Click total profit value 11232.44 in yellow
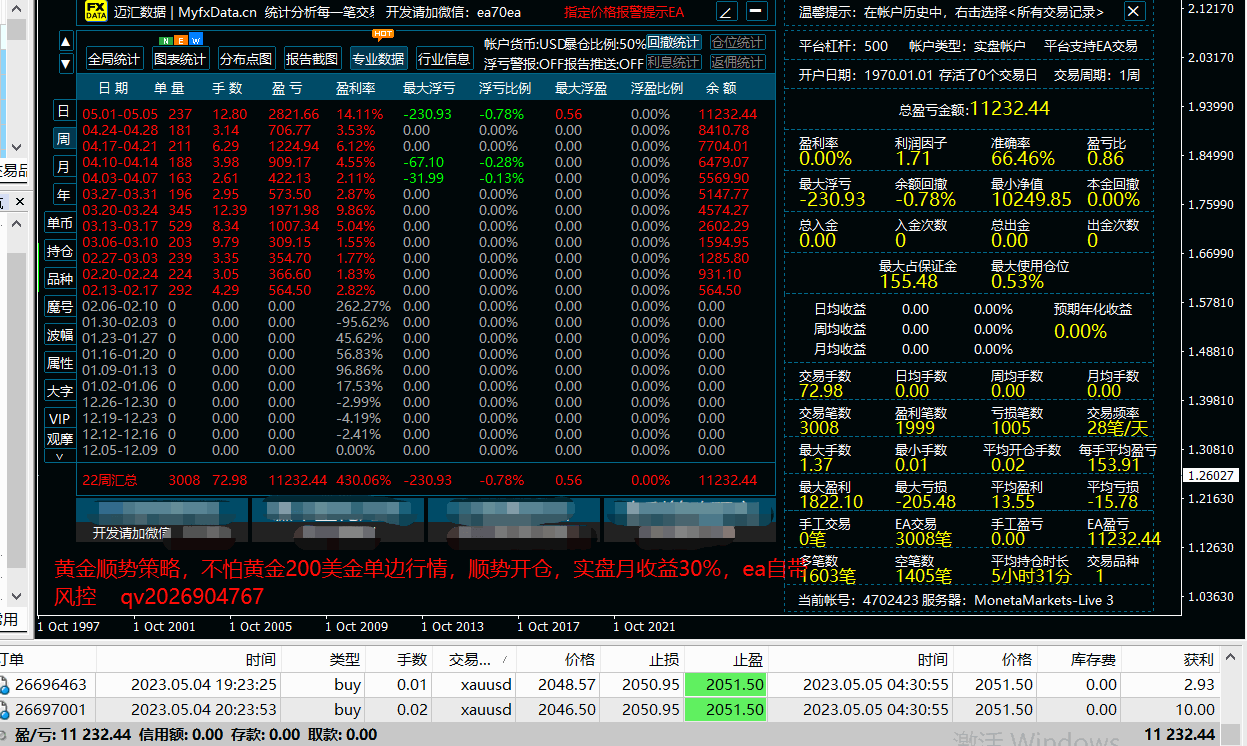1247x746 pixels. pos(1010,108)
